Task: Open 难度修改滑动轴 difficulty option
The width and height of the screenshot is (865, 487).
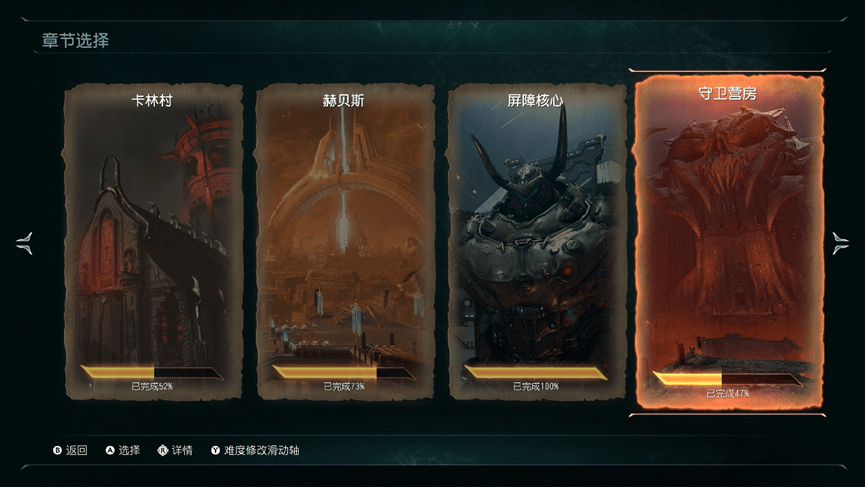Action: [261, 451]
